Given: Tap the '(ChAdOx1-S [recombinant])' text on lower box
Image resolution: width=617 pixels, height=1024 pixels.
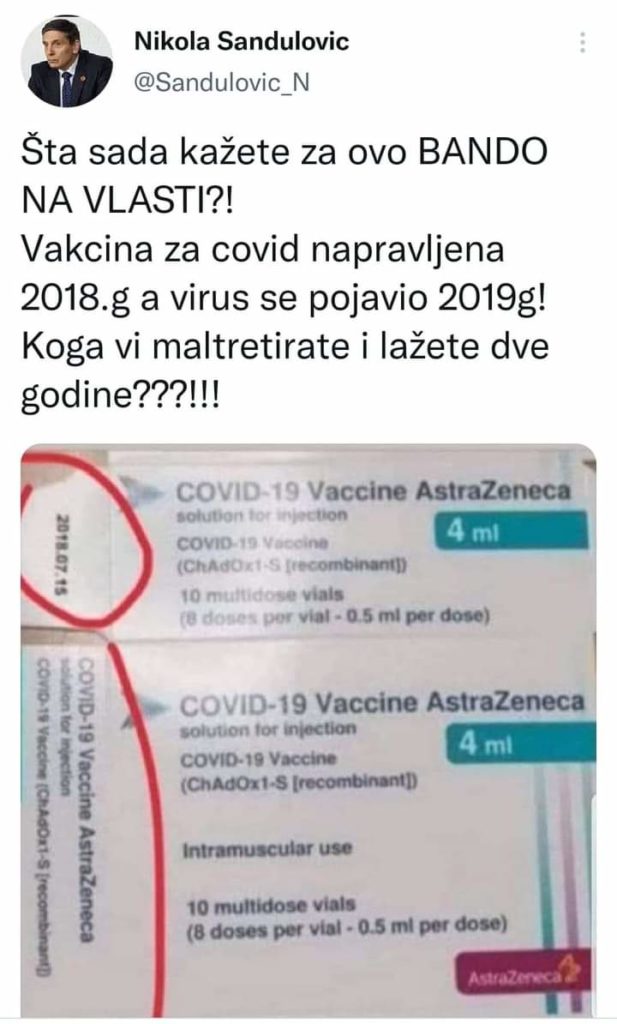Looking at the screenshot, I should (x=298, y=782).
